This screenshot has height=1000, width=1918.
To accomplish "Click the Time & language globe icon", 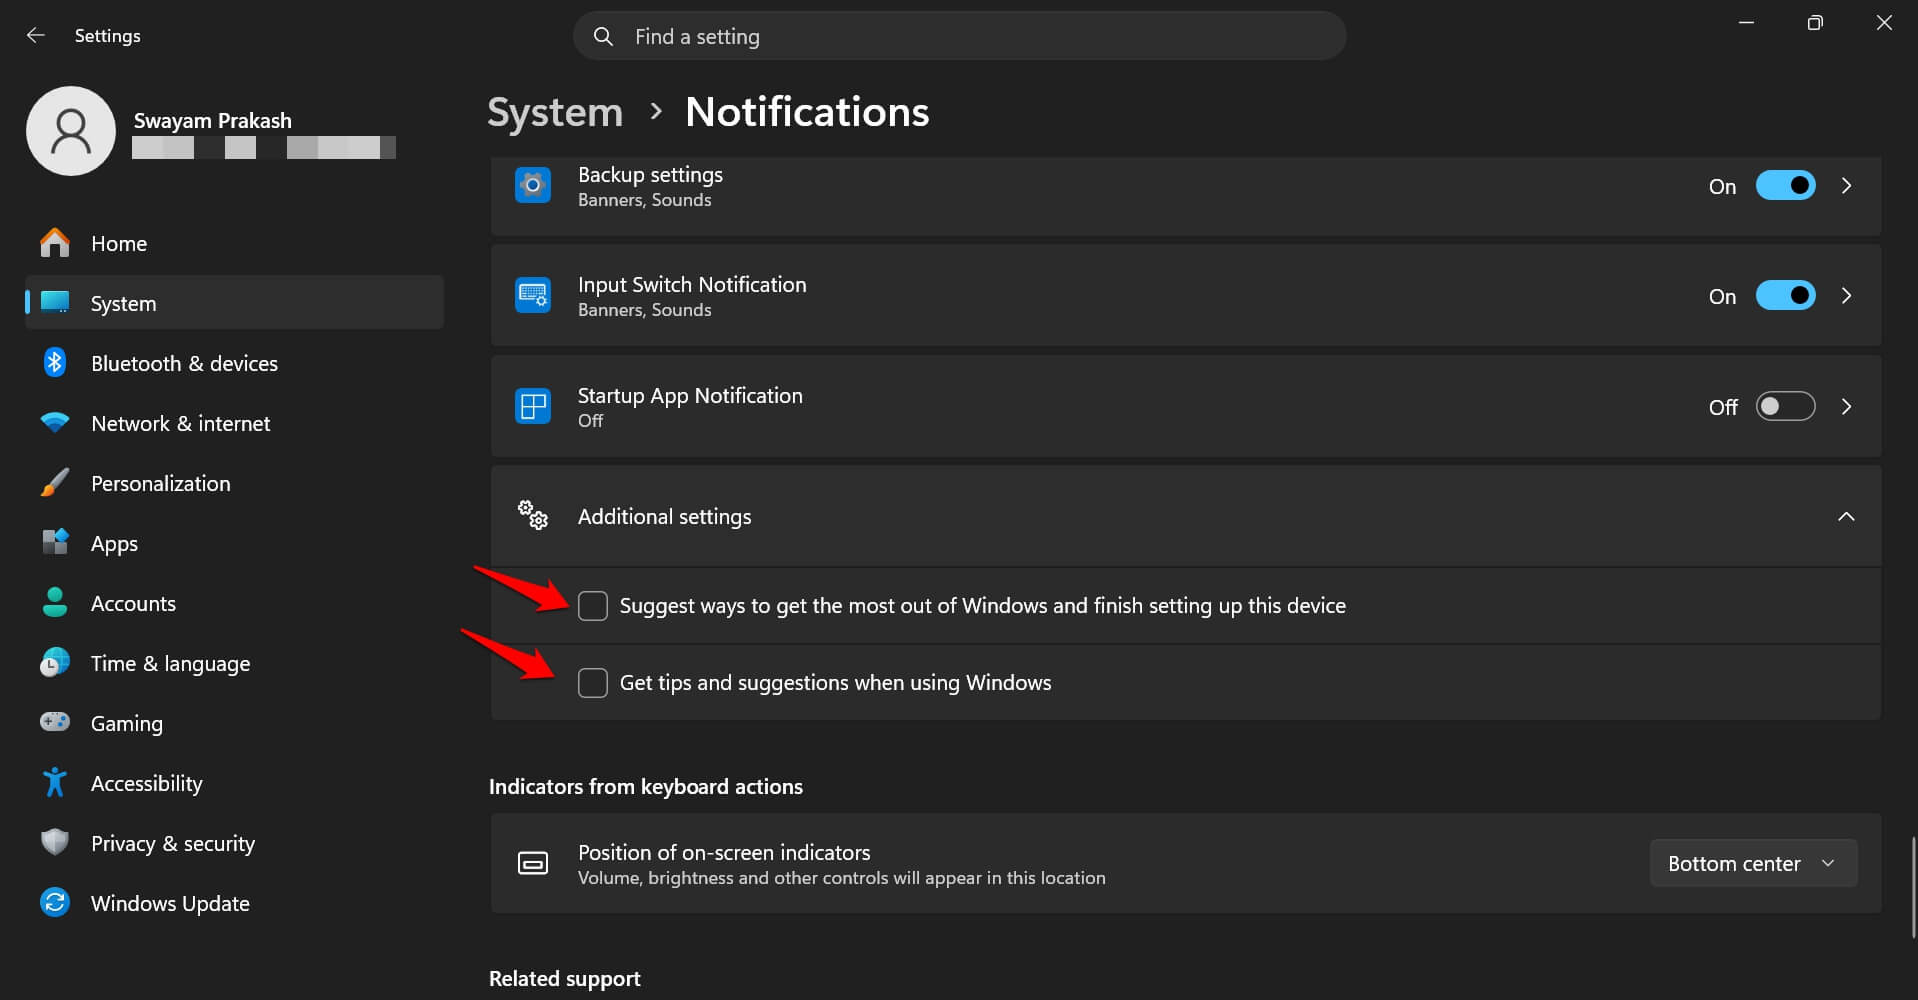I will 55,662.
